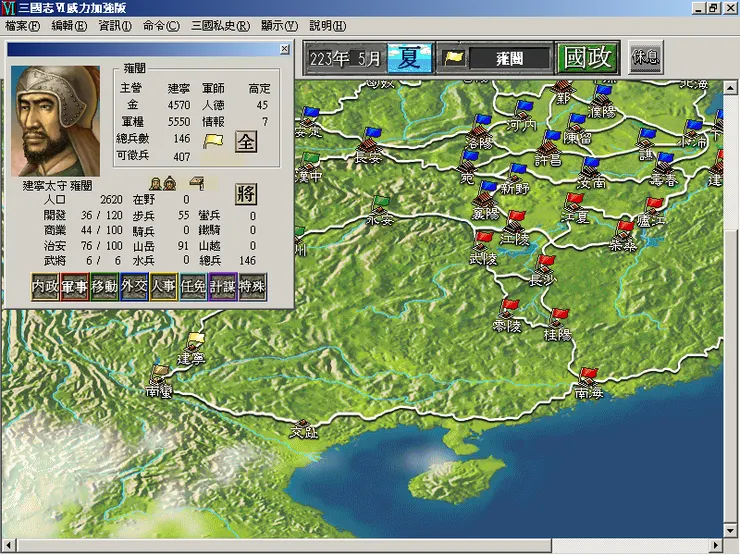The image size is (740, 555).
Task: Click the 休息 rest button
Action: point(646,57)
